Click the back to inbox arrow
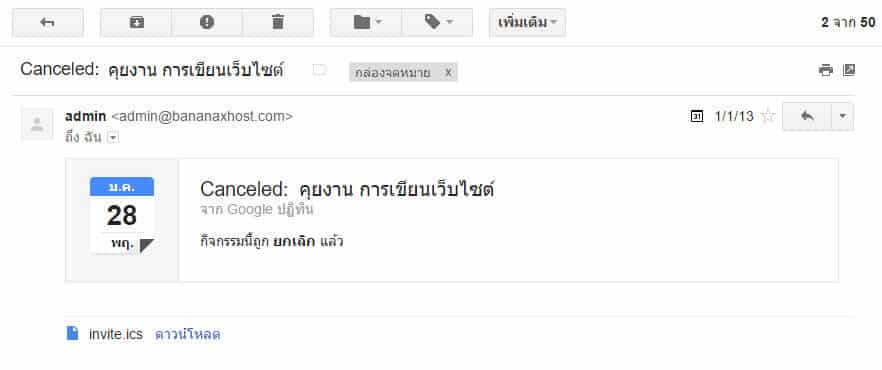This screenshot has width=882, height=370. (48, 22)
